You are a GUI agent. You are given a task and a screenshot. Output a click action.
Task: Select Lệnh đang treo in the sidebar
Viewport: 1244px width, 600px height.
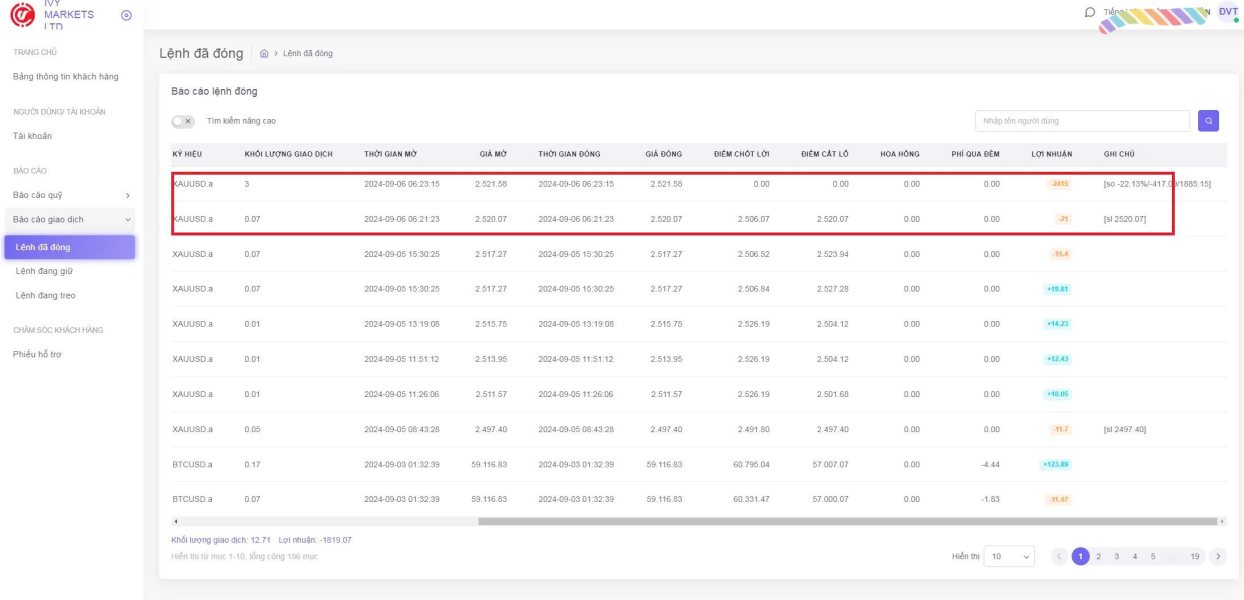(x=46, y=296)
